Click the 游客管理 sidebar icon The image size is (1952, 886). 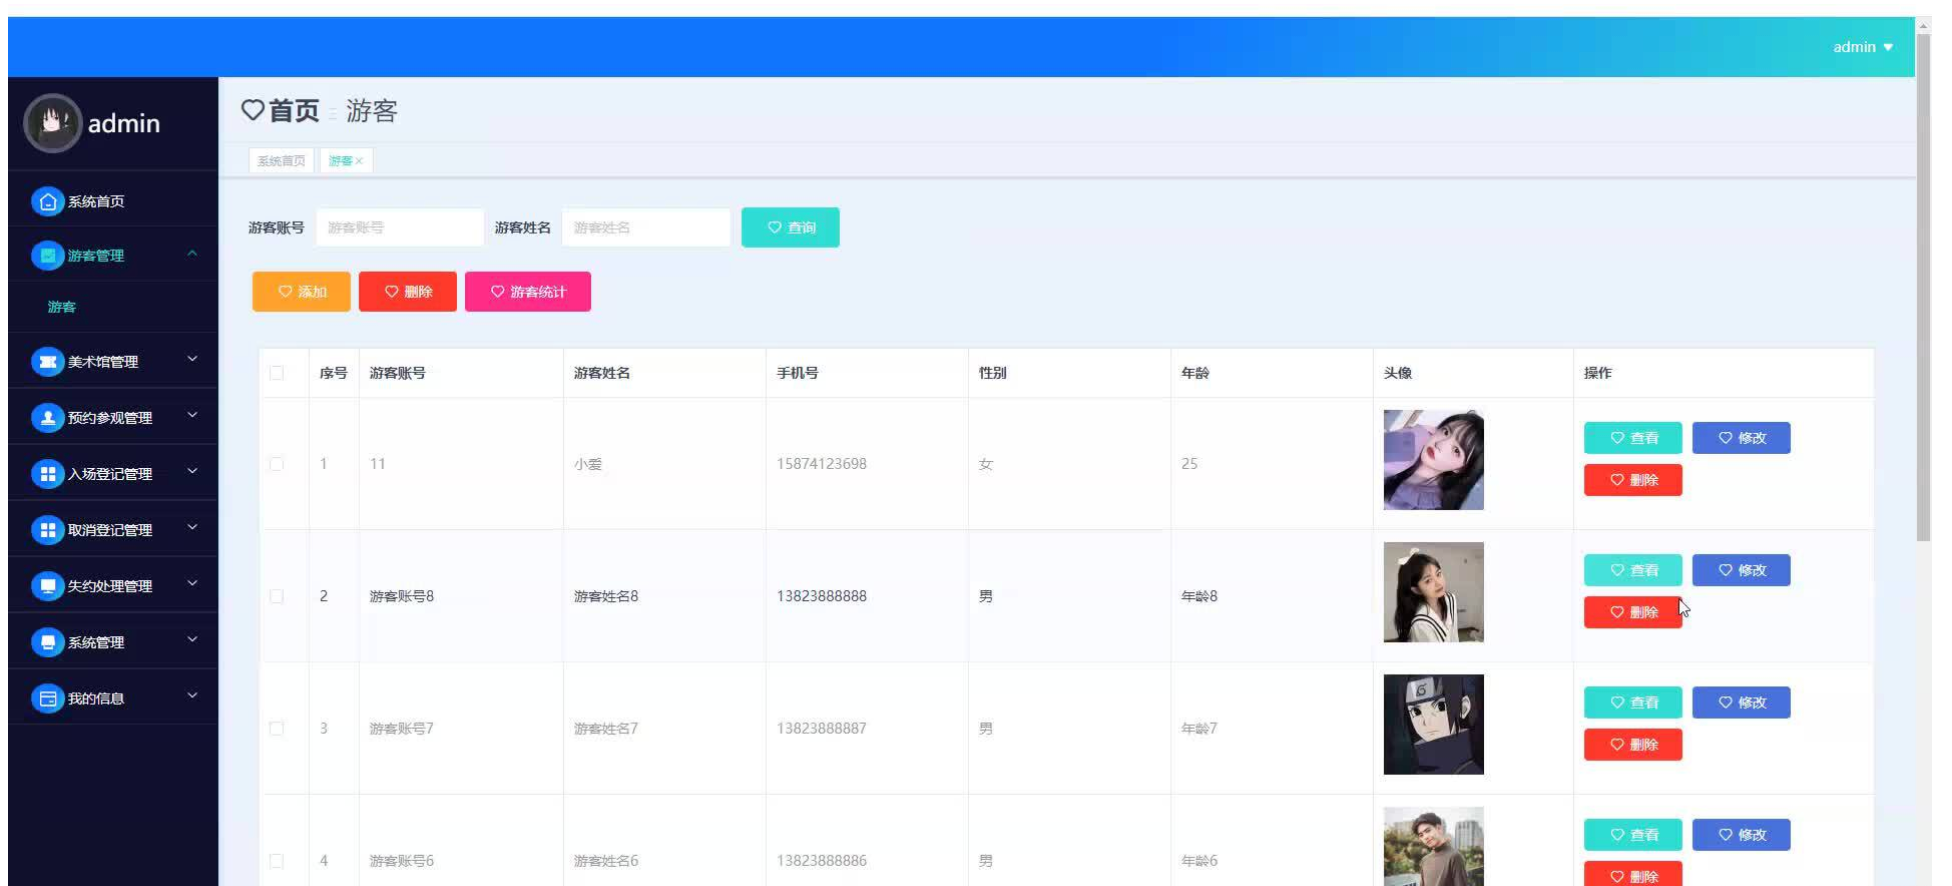(x=47, y=256)
